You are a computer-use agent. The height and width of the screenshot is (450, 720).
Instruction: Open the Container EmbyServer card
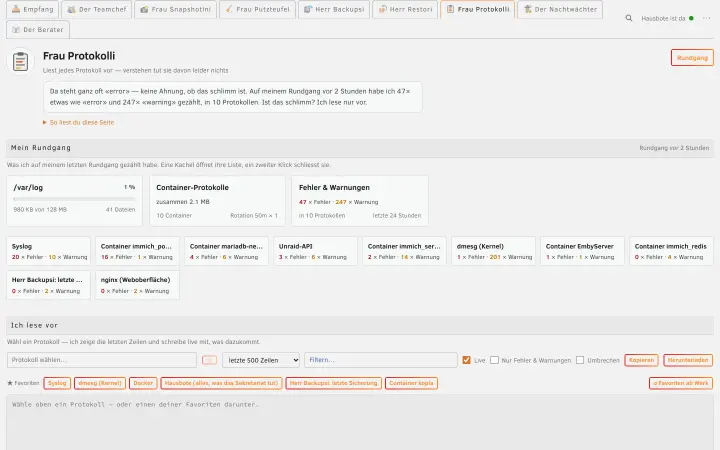[x=583, y=251]
